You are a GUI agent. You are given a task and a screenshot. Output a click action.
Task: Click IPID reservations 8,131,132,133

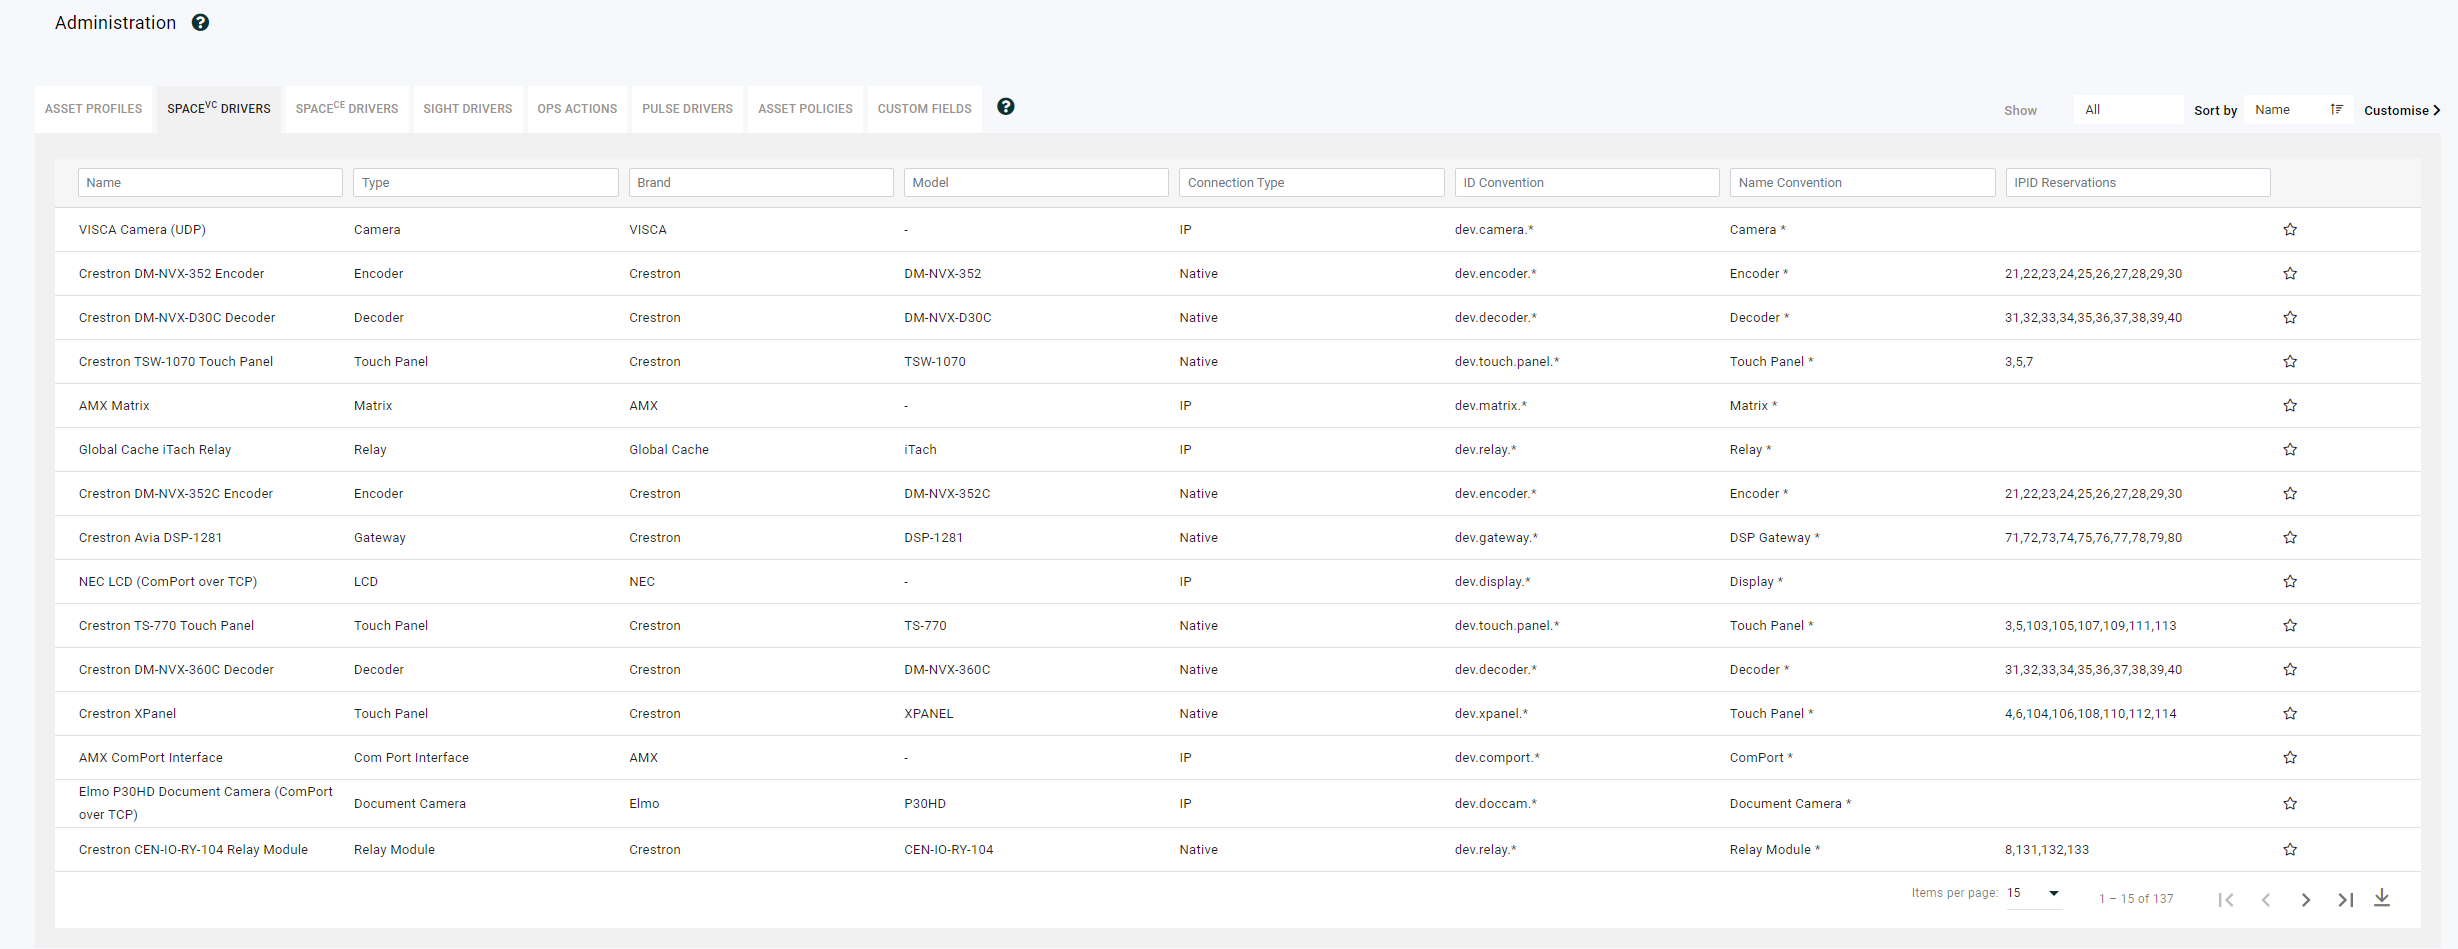[2047, 849]
